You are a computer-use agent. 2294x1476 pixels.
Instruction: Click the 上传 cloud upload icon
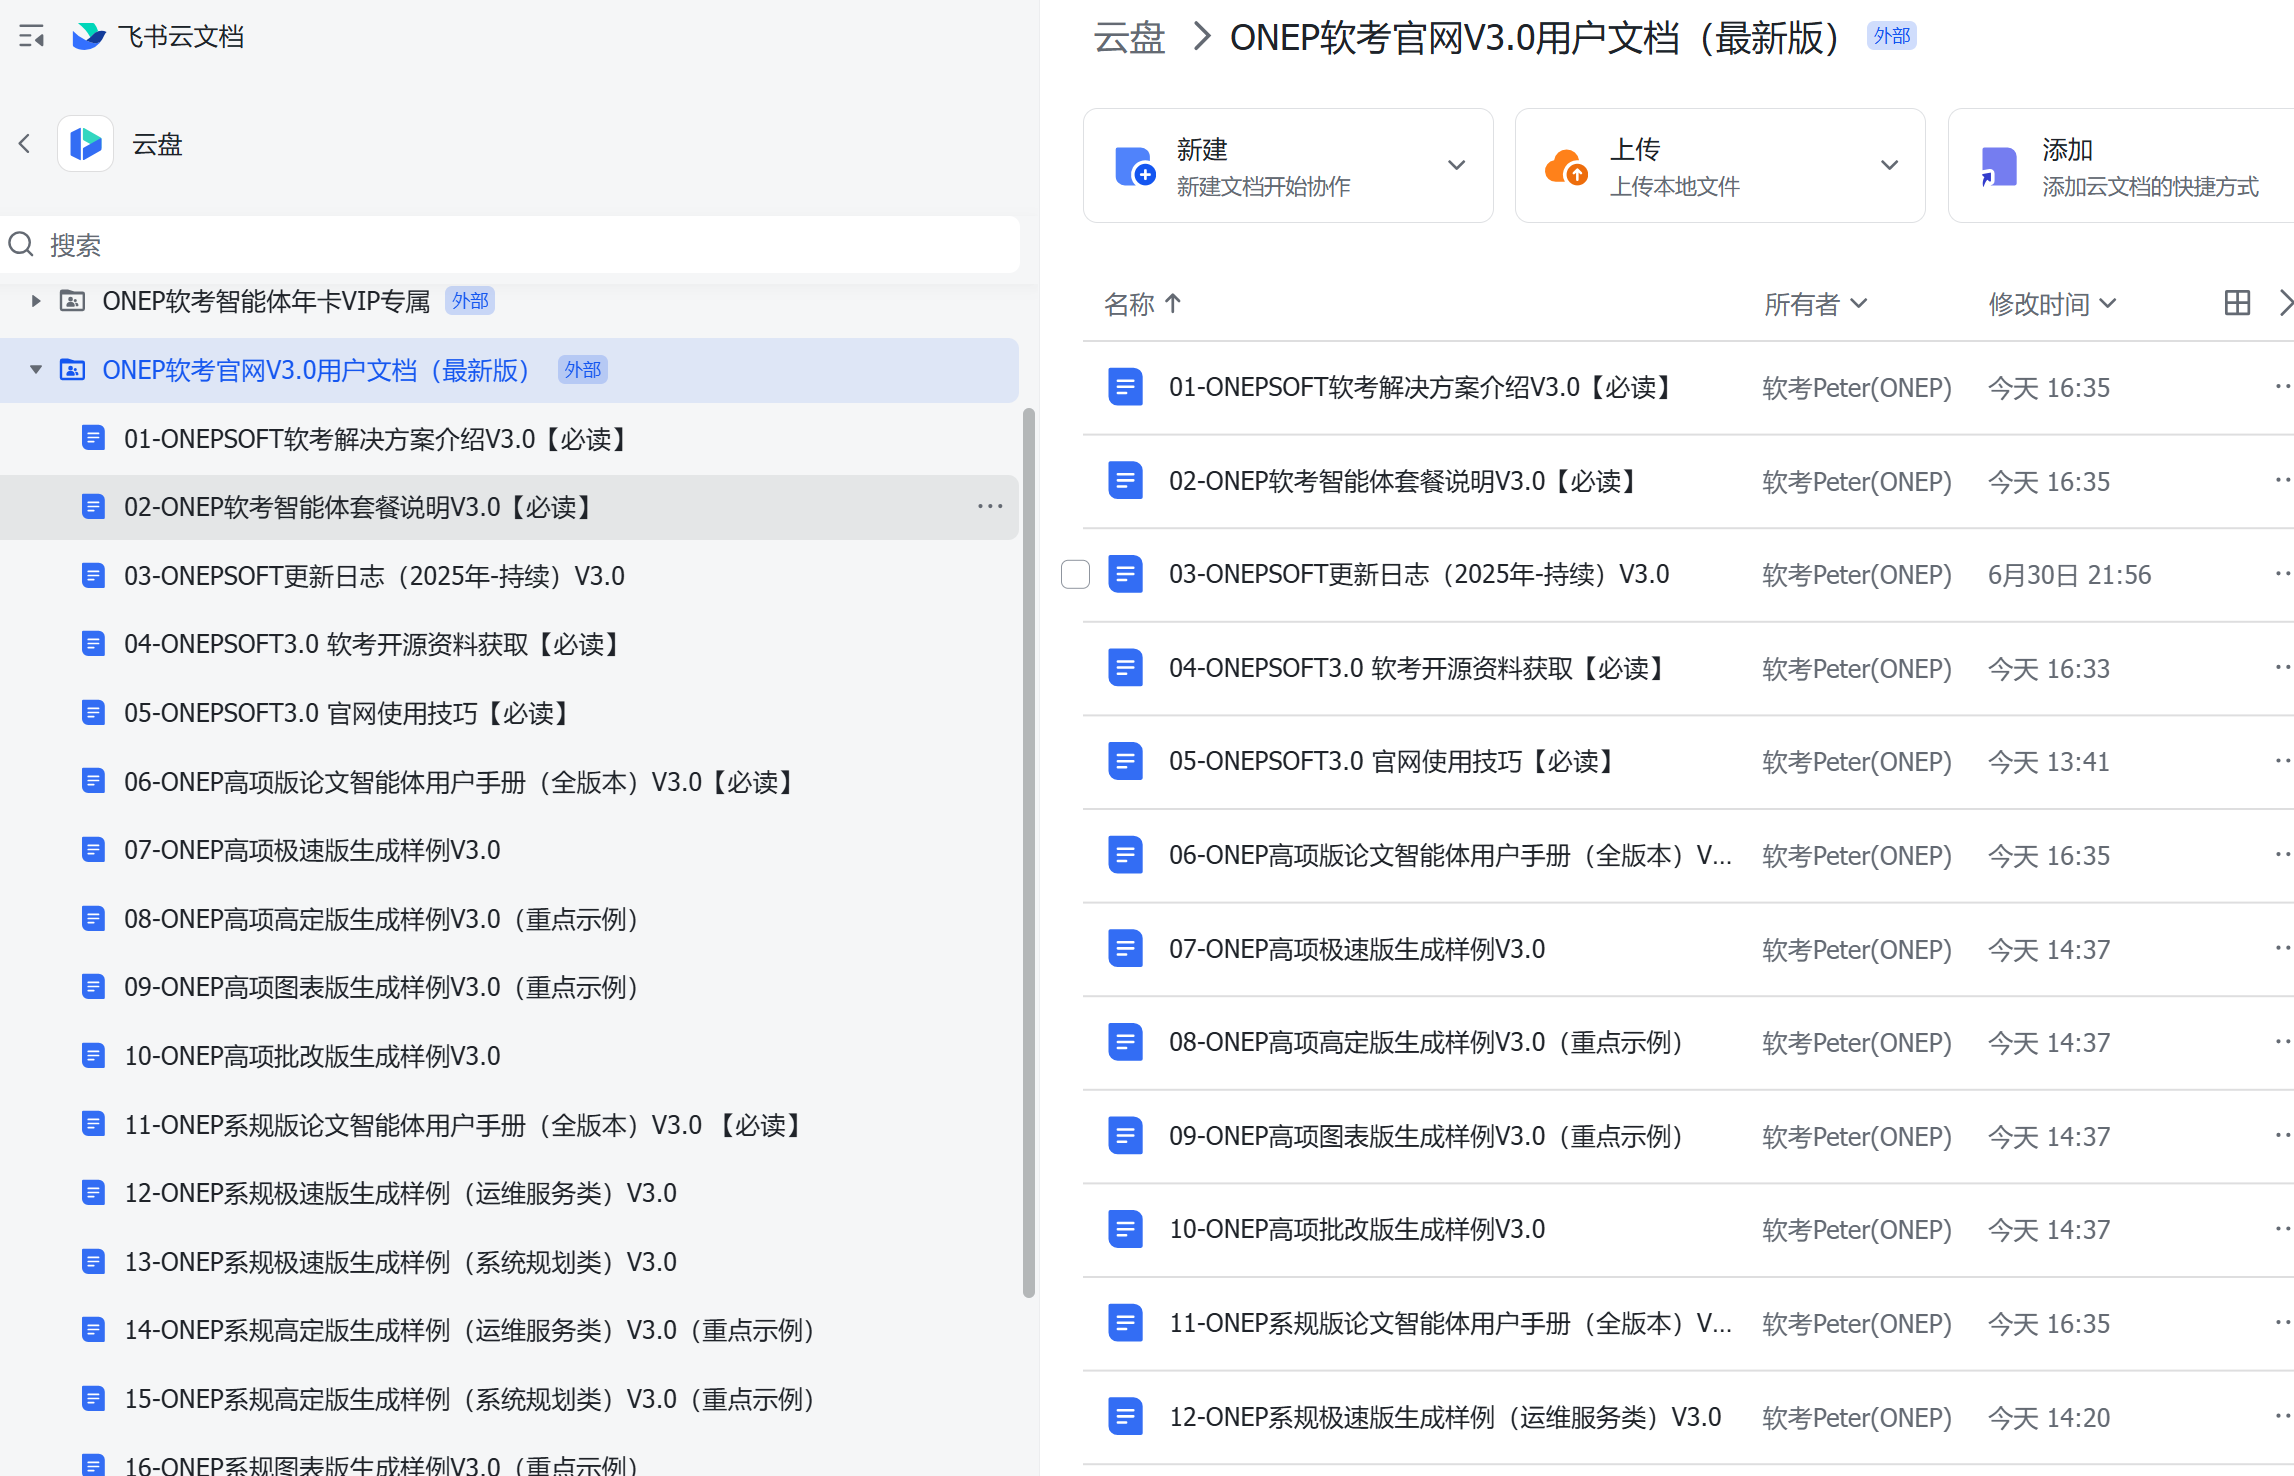pyautogui.click(x=1566, y=166)
